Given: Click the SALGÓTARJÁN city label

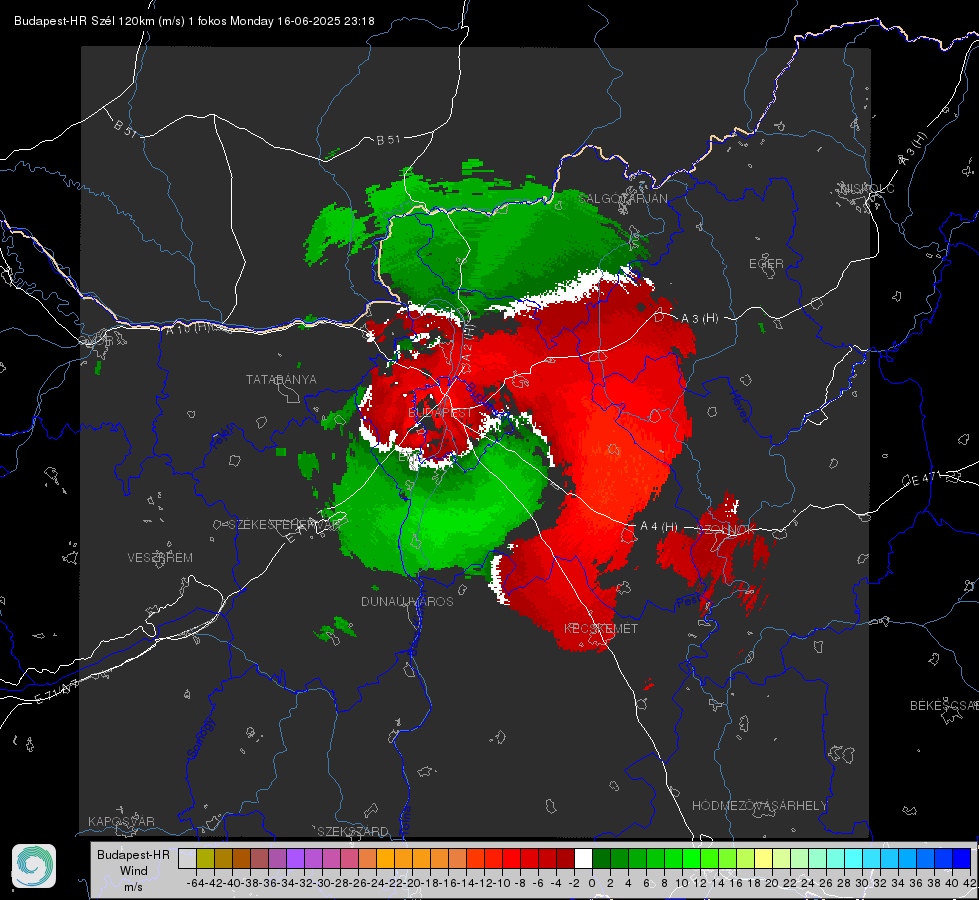Looking at the screenshot, I should 623,199.
